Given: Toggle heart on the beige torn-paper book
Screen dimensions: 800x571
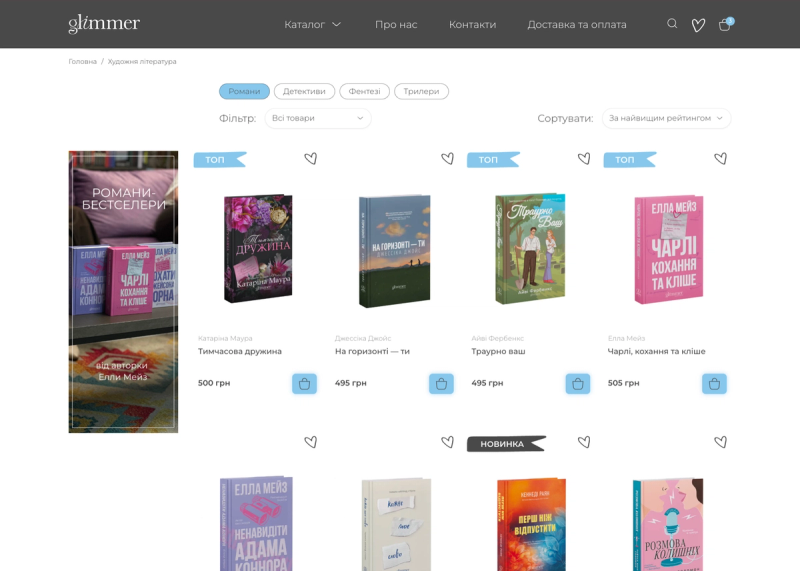Looking at the screenshot, I should (447, 442).
